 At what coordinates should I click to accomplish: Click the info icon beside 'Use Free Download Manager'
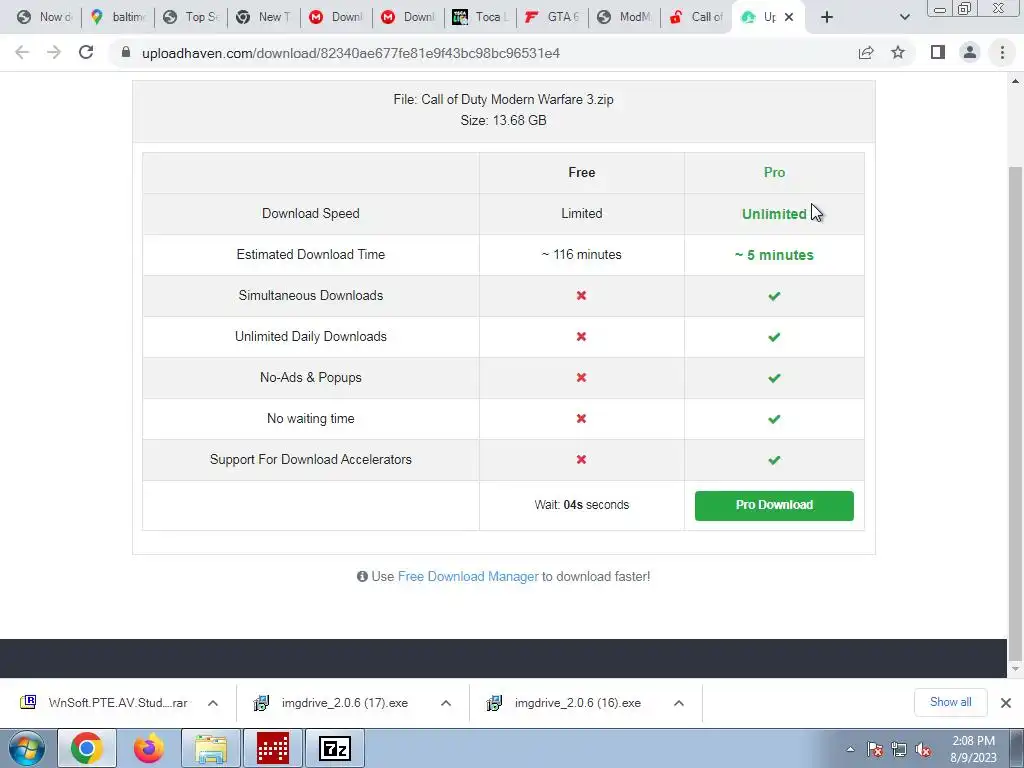point(362,577)
